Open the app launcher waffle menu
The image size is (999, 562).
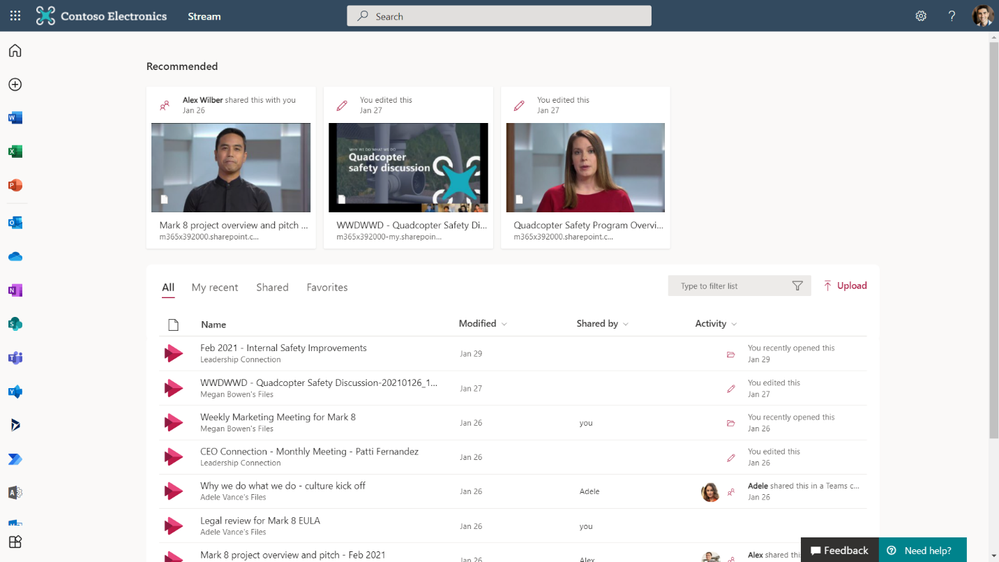pyautogui.click(x=15, y=16)
